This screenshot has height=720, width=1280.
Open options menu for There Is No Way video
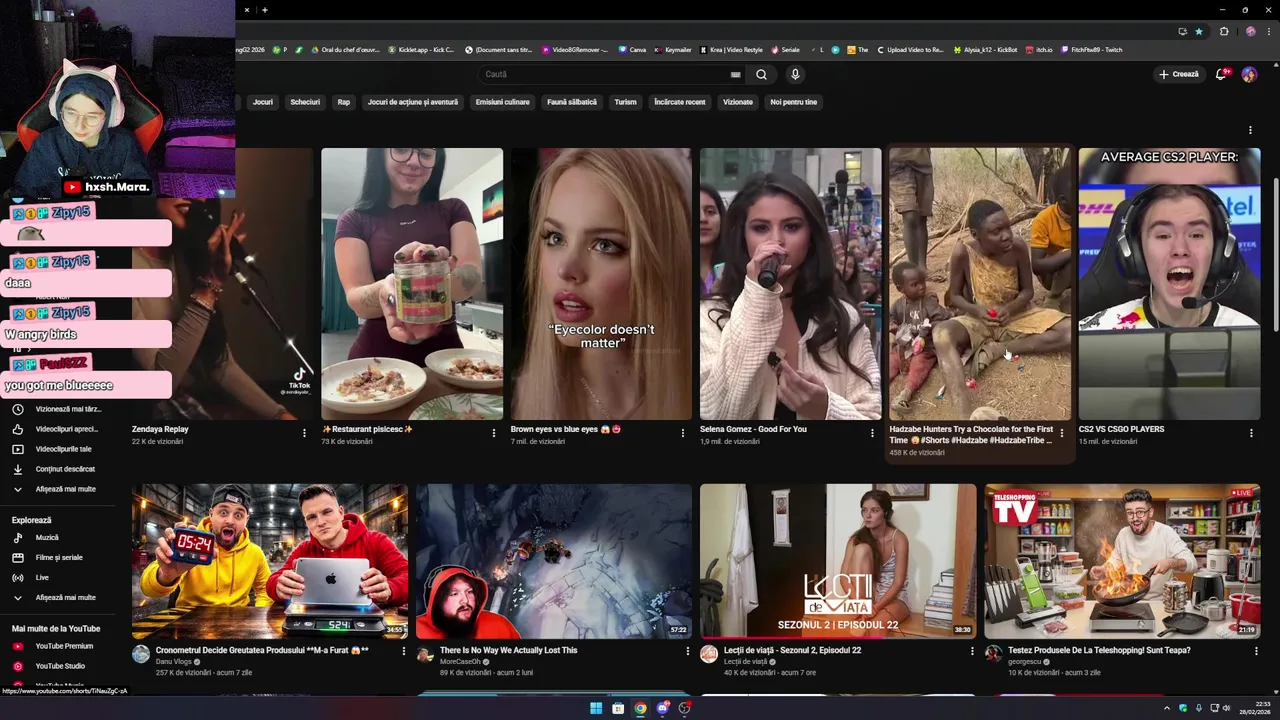coord(688,651)
